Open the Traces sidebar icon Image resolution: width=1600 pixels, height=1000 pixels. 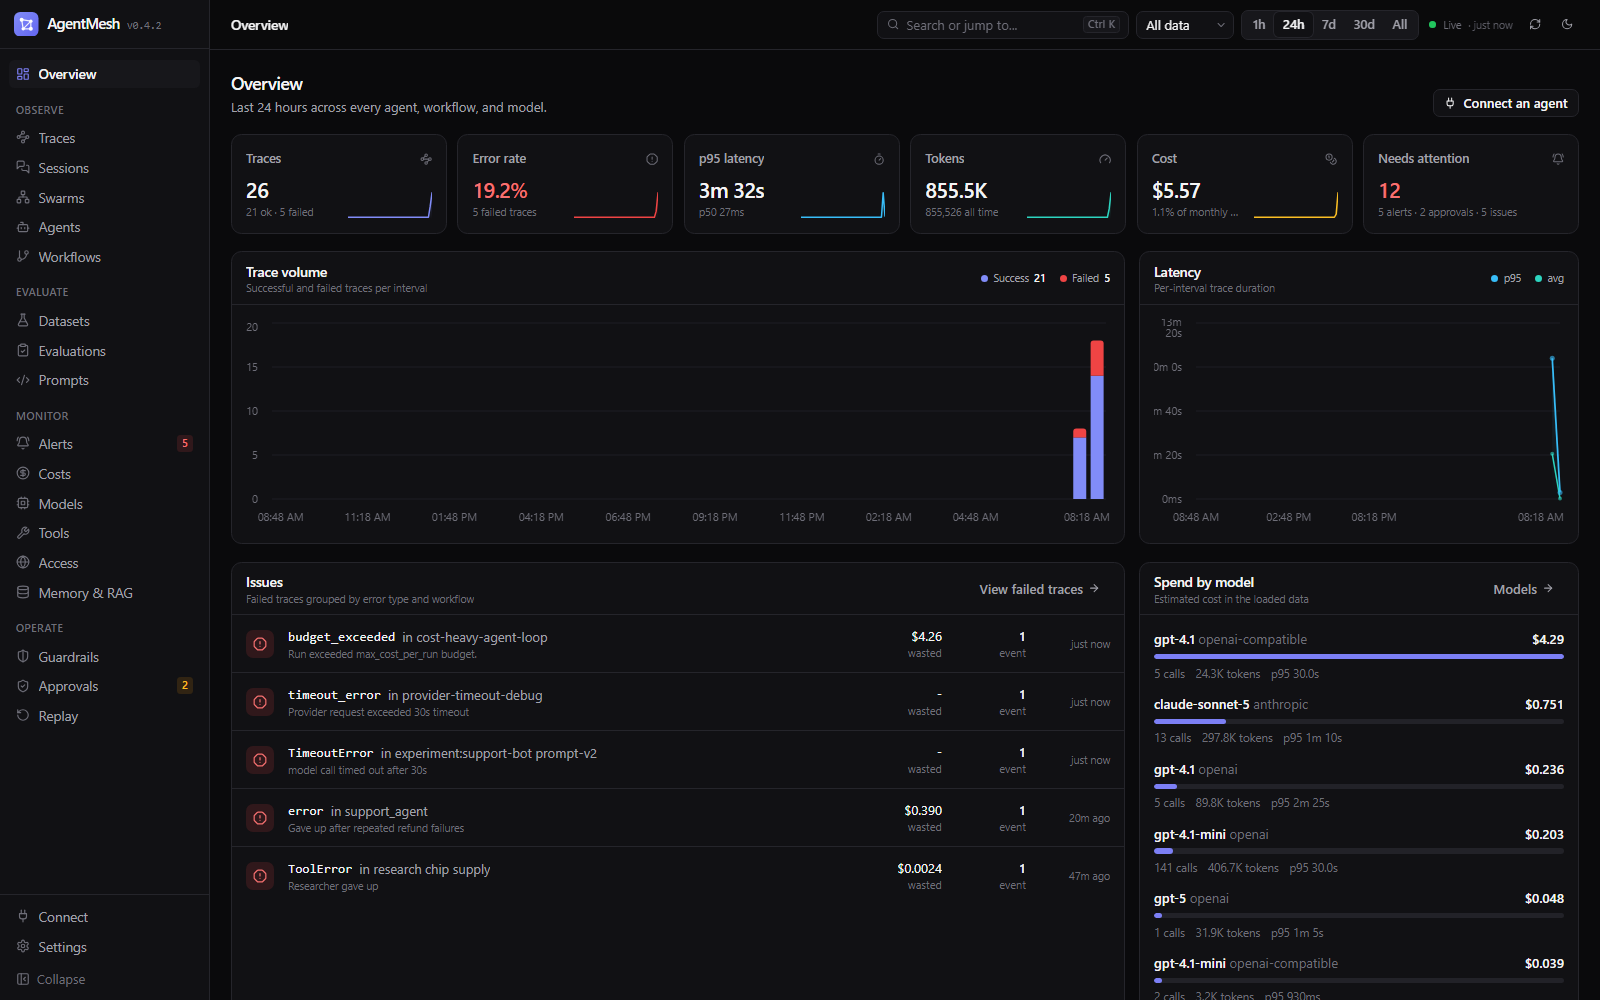23,138
